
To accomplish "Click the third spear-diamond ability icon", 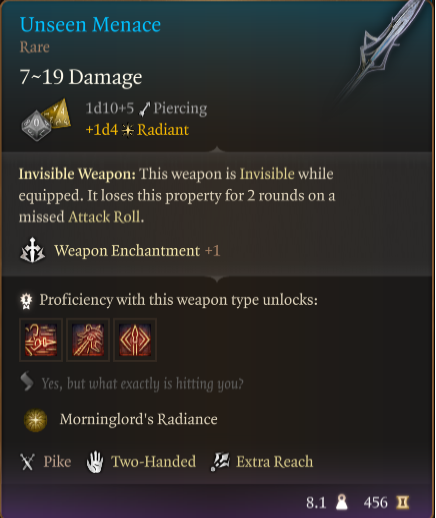I will point(135,340).
